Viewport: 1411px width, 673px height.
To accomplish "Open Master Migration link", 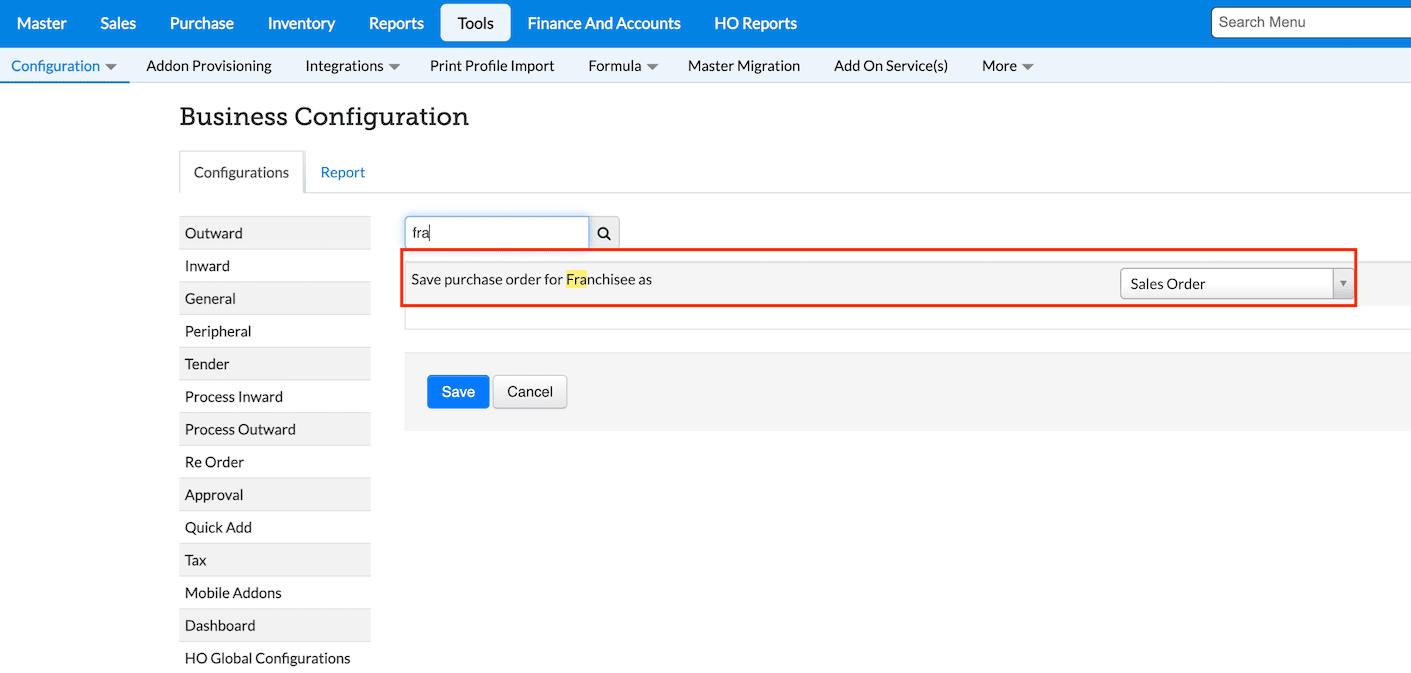I will point(744,66).
